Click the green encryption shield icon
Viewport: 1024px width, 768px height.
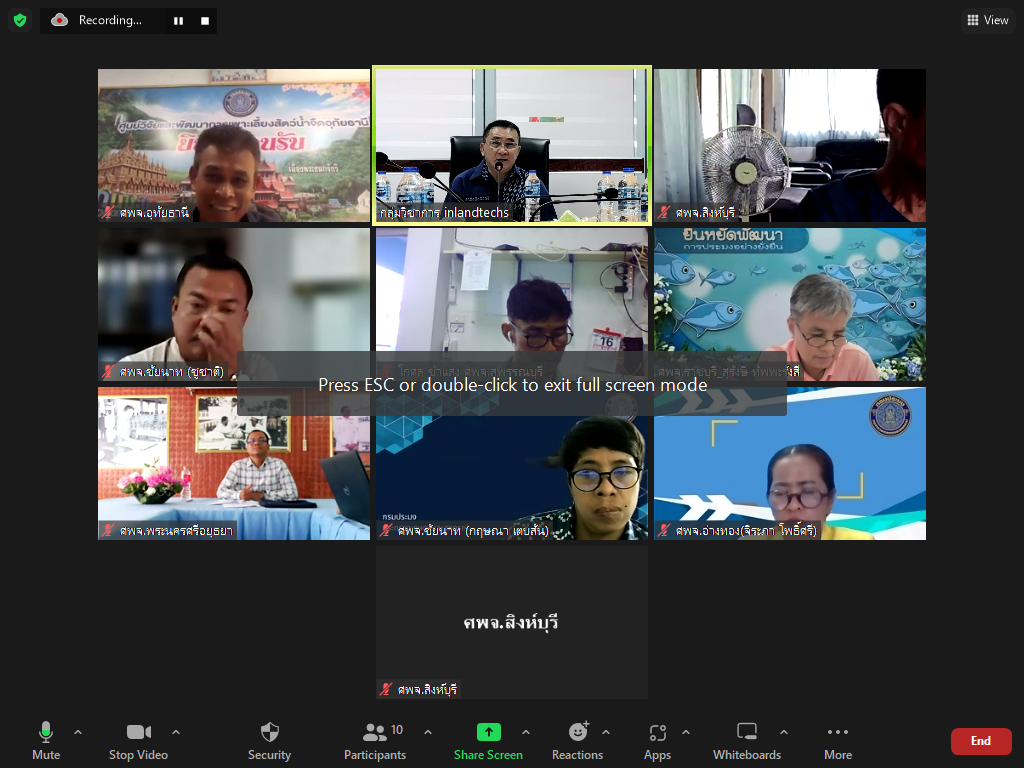pos(20,20)
